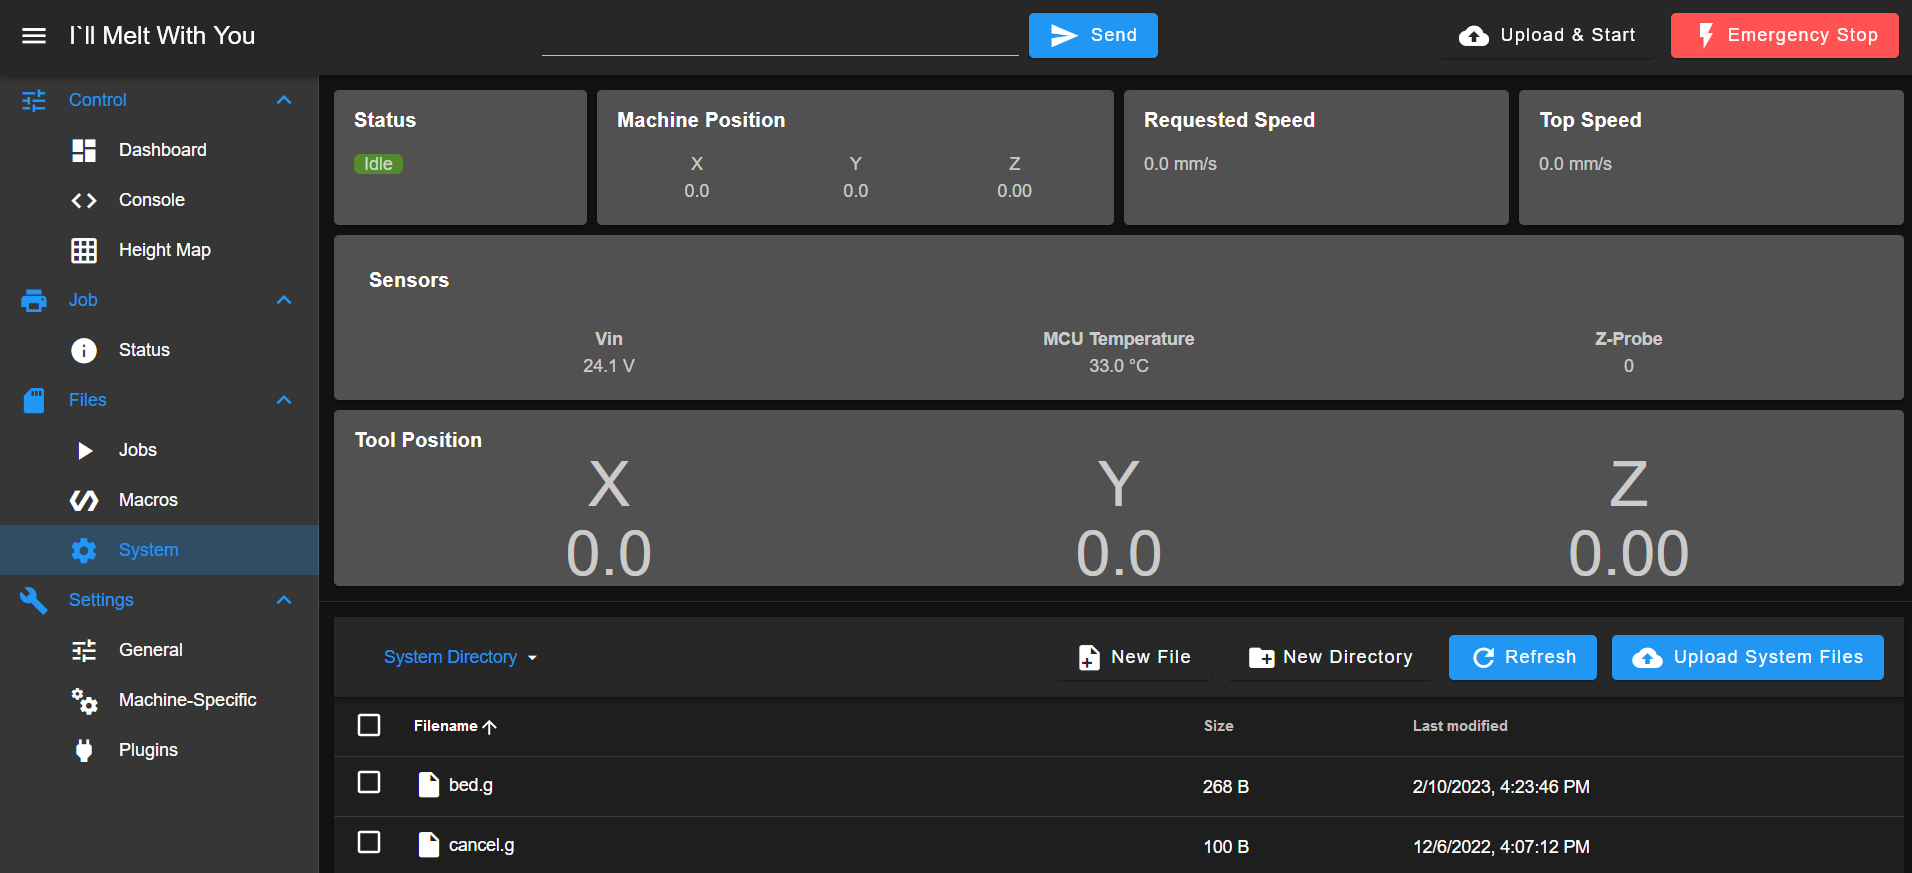
Task: Click the Height Map grid icon
Action: click(x=84, y=250)
